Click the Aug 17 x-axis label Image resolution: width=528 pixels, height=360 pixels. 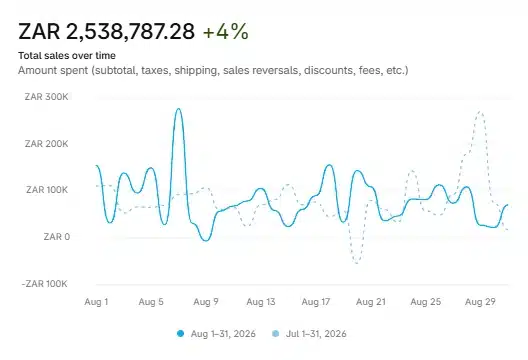(x=316, y=302)
